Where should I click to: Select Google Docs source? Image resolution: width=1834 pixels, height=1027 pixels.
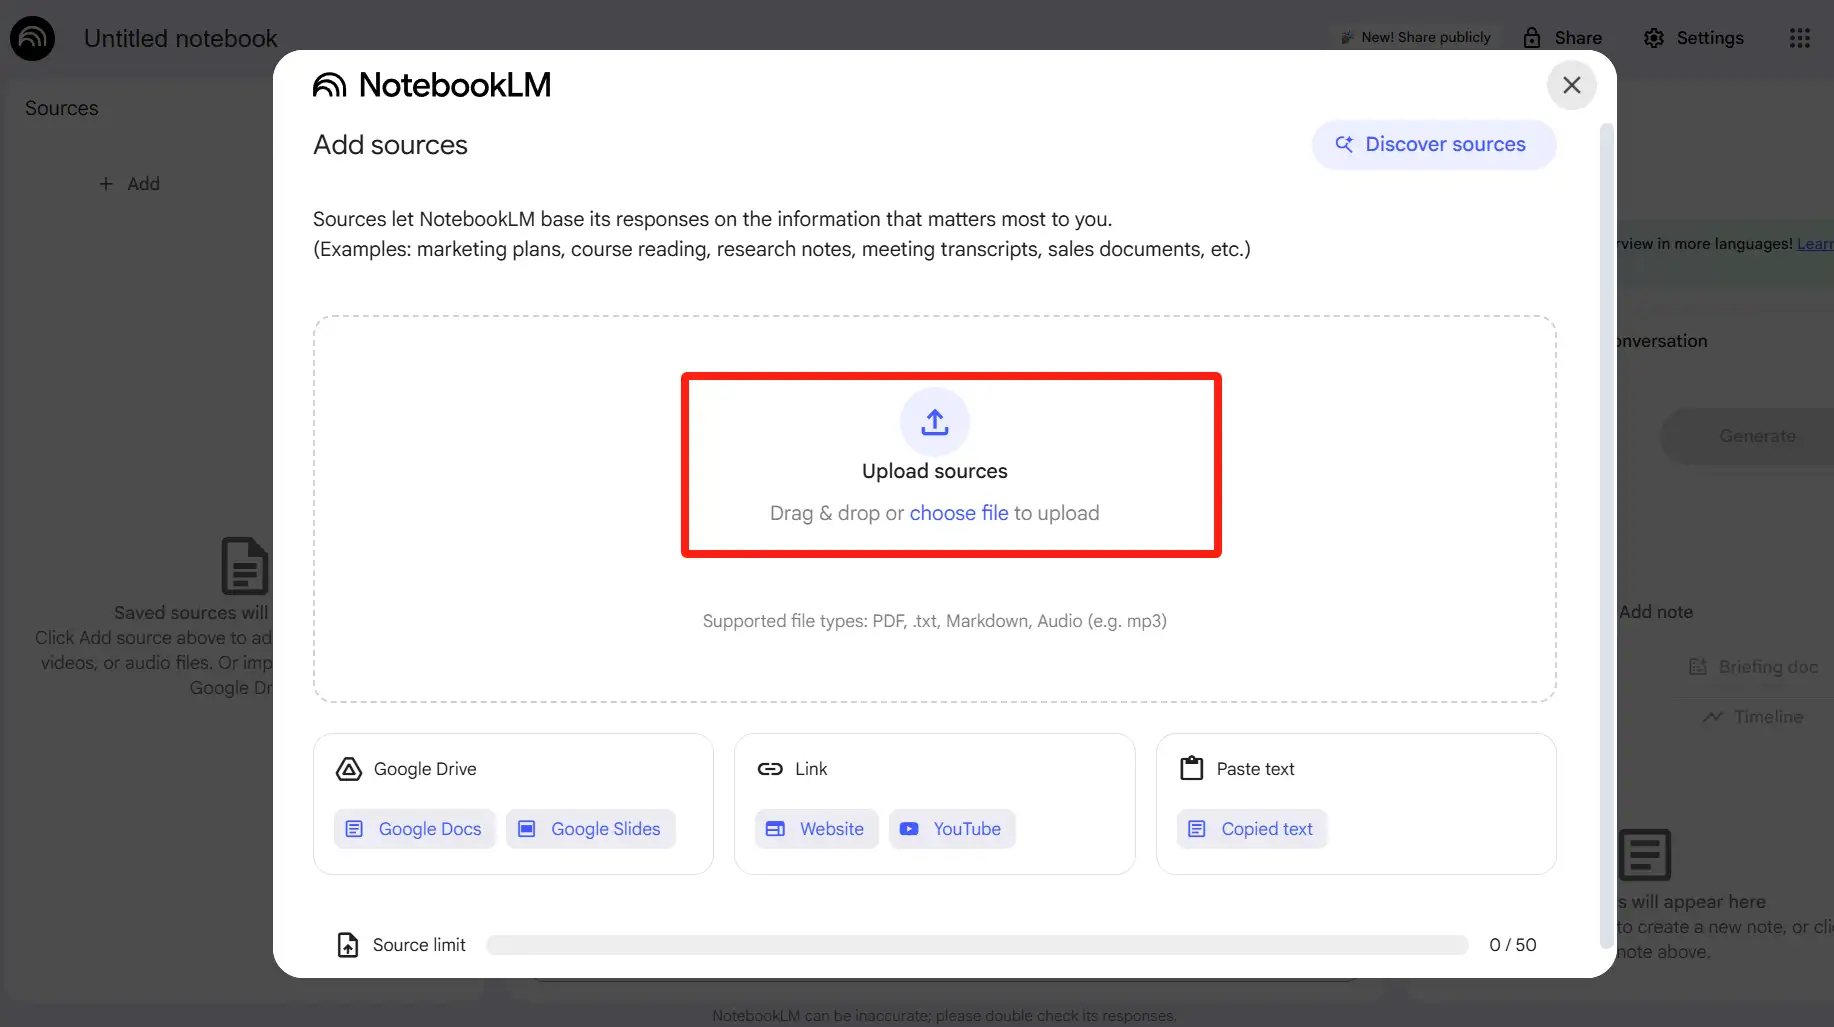415,829
